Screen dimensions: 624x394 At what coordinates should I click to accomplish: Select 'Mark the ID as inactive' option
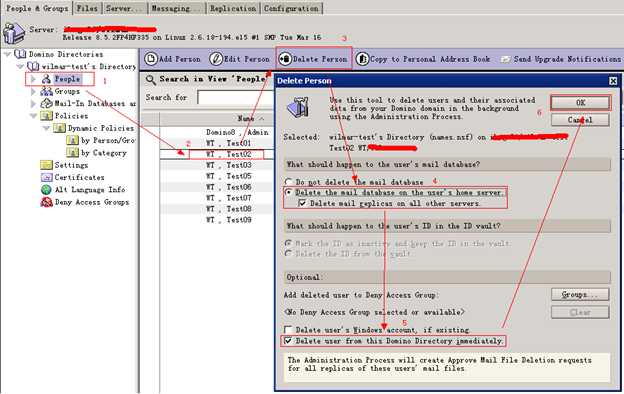pos(289,243)
